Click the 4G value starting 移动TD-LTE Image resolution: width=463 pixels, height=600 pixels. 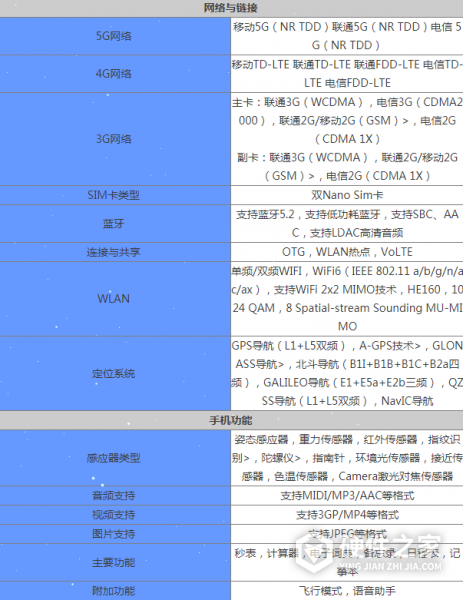(347, 73)
